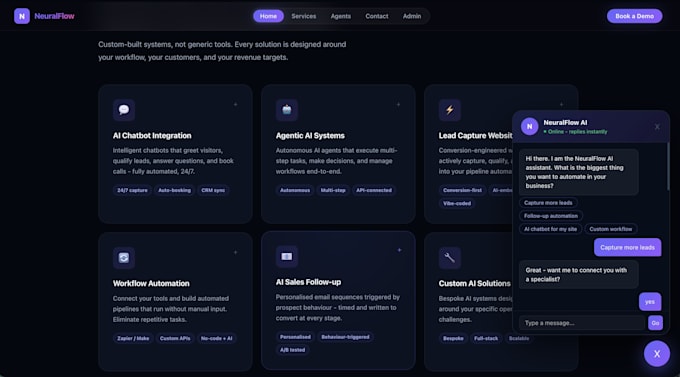Click the API-connected tag
Screen dimensions: 680x377
coord(374,190)
